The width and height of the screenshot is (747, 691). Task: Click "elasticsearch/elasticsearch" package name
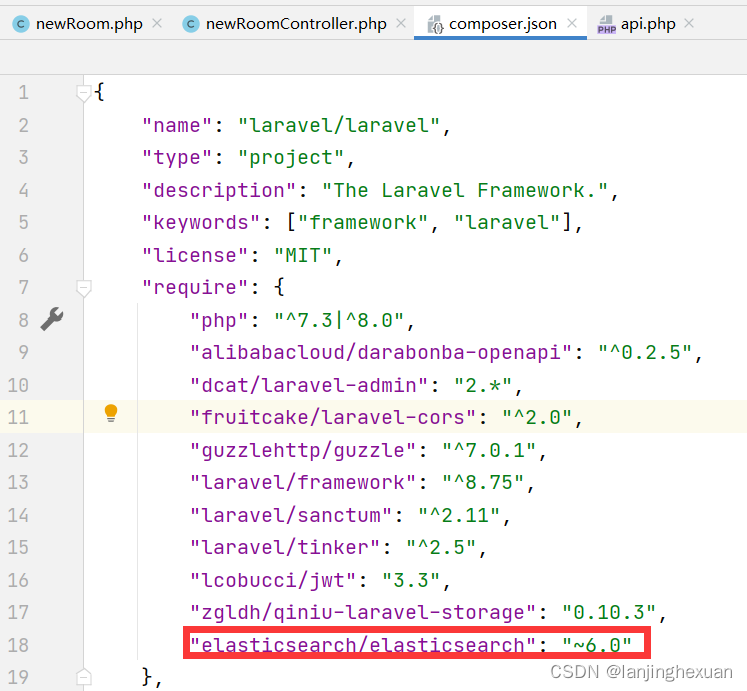(363, 645)
